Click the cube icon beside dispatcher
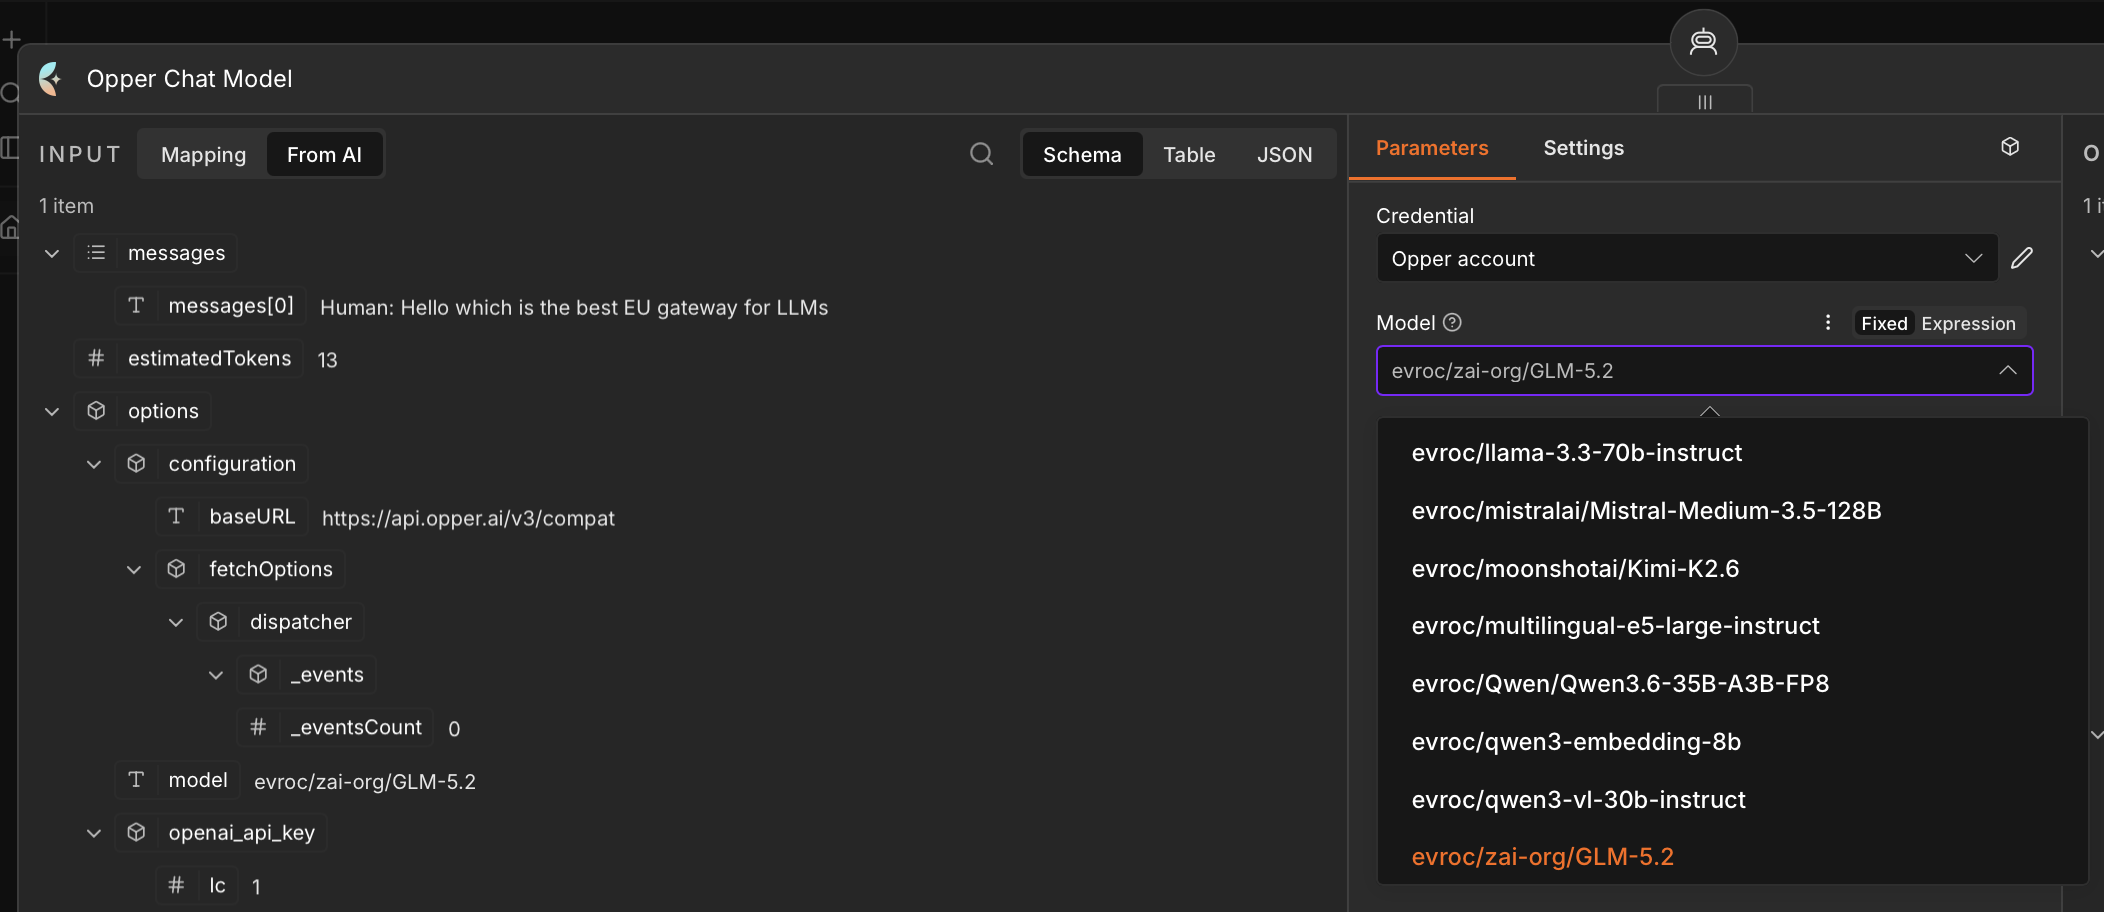Viewport: 2104px width, 912px height. pos(218,622)
